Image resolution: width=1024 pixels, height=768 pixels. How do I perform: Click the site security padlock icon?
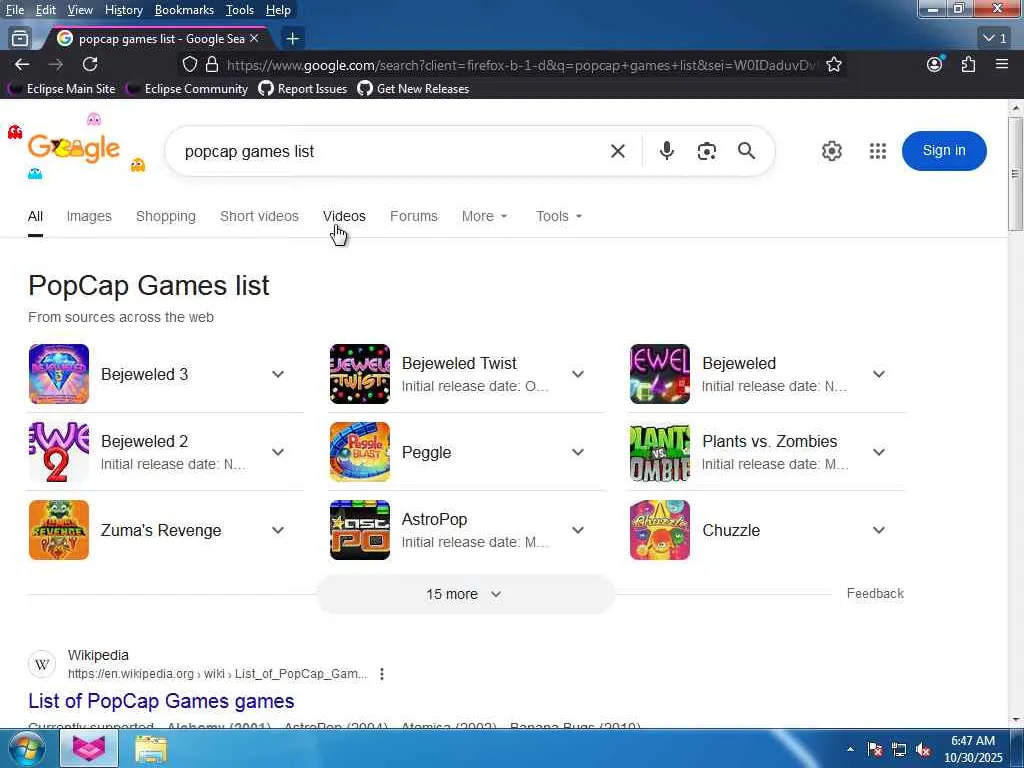click(x=212, y=64)
